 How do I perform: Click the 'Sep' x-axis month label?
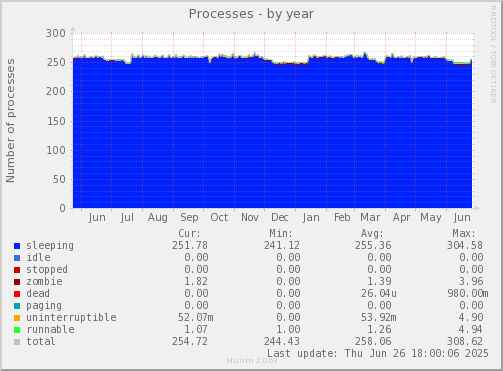pyautogui.click(x=189, y=218)
